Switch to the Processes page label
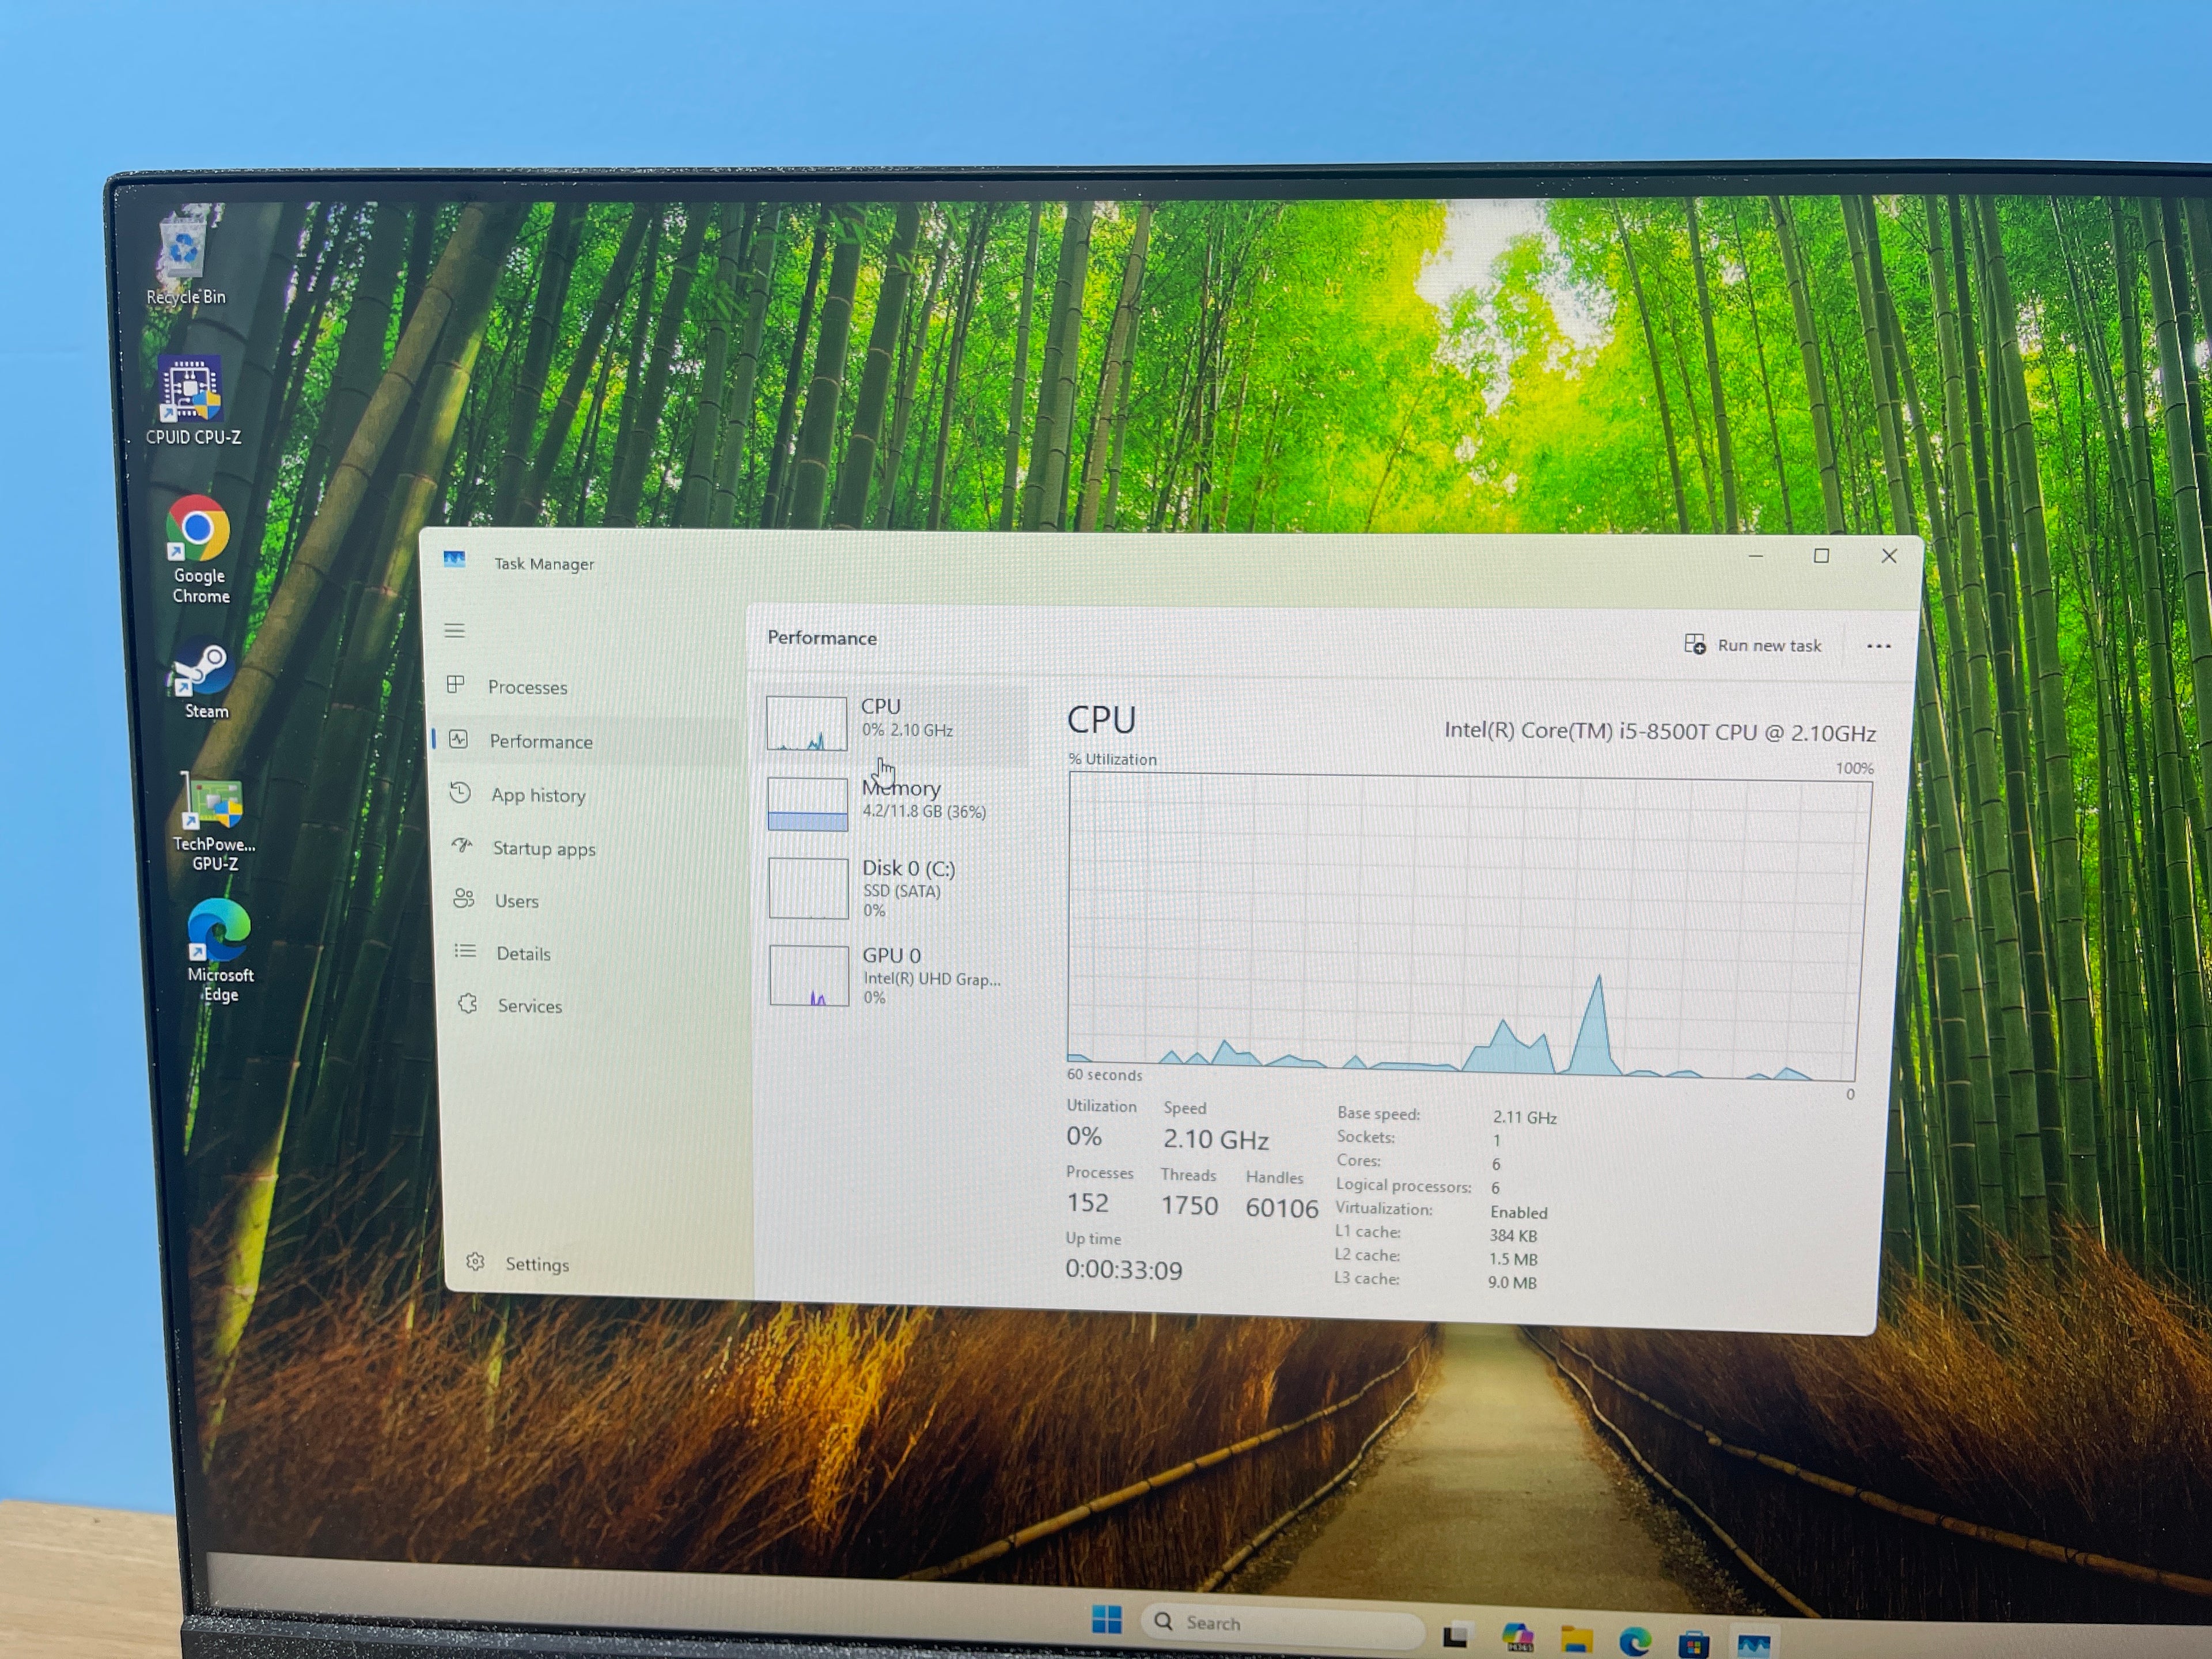 (x=527, y=687)
